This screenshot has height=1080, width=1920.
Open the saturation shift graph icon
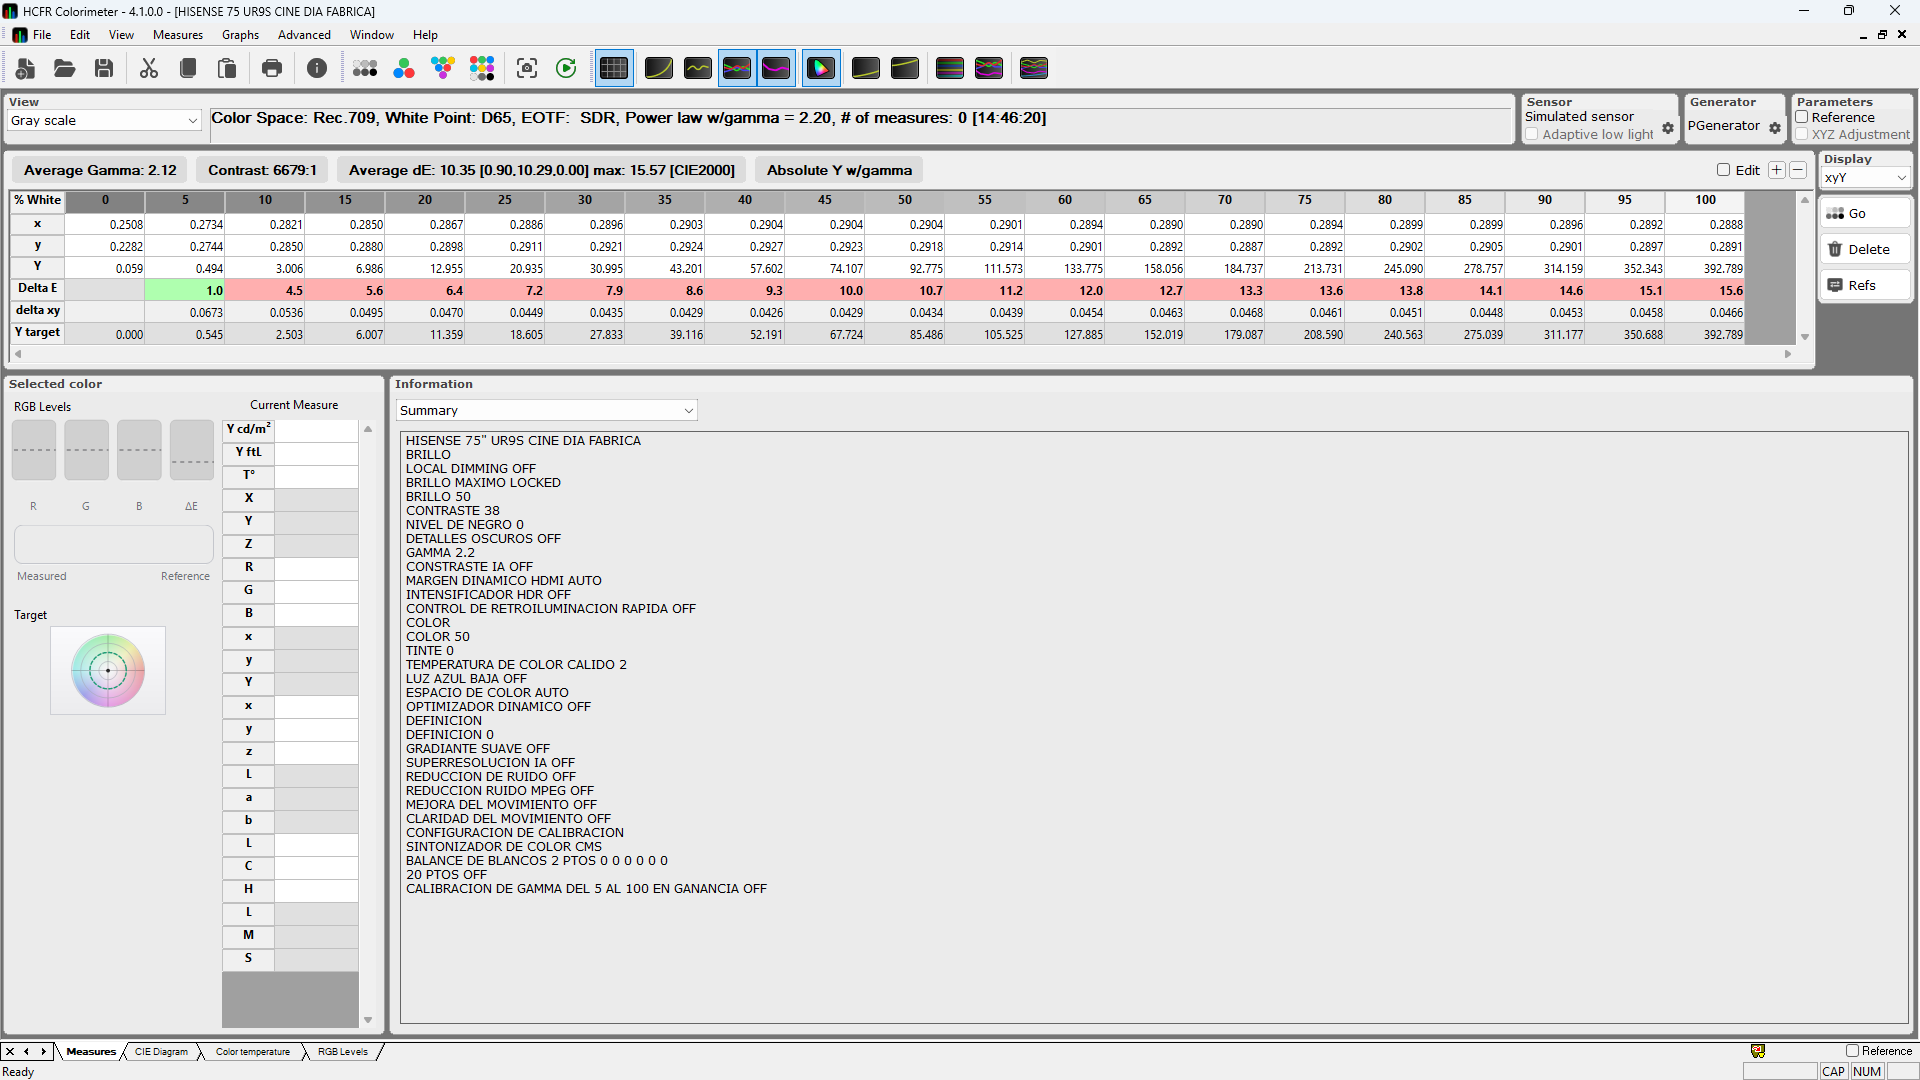(989, 68)
